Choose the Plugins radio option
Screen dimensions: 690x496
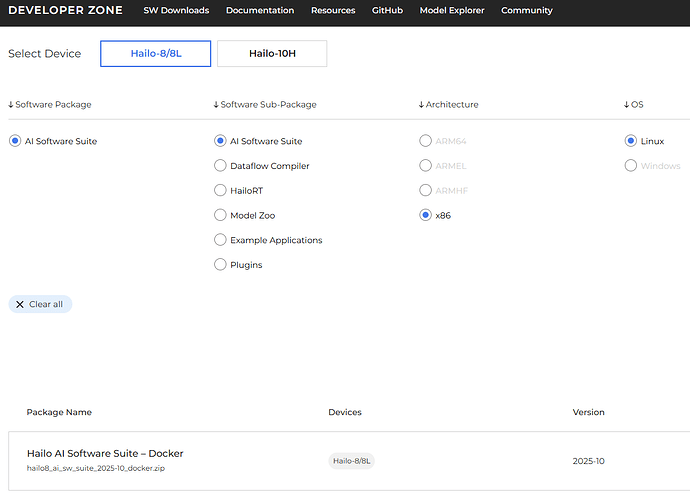coord(221,265)
